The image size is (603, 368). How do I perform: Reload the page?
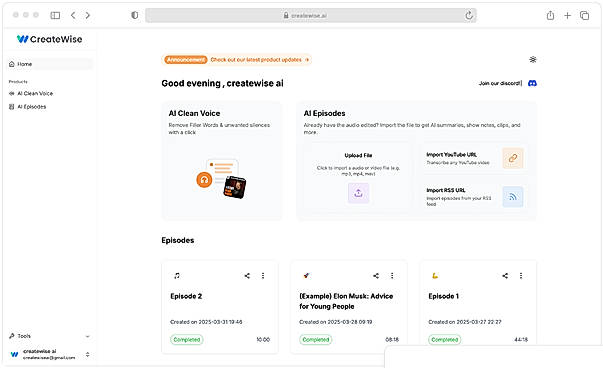point(469,15)
